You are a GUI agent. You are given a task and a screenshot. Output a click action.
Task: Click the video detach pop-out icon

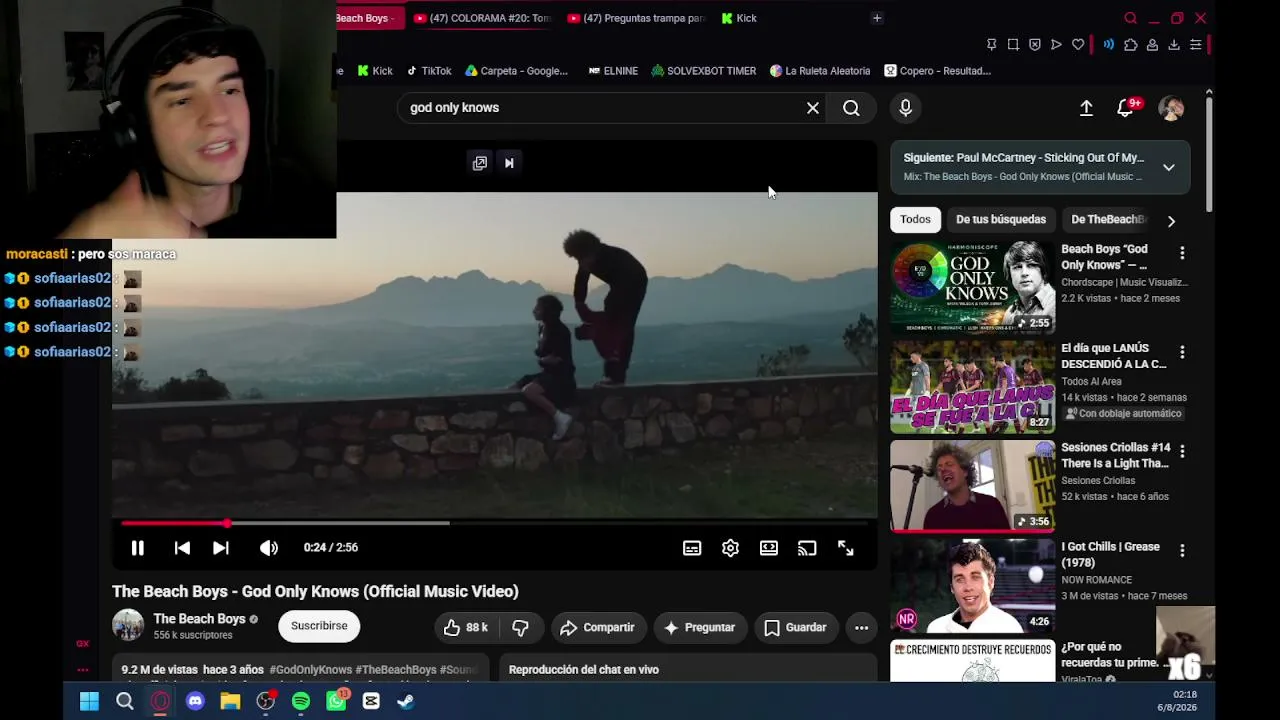(480, 163)
